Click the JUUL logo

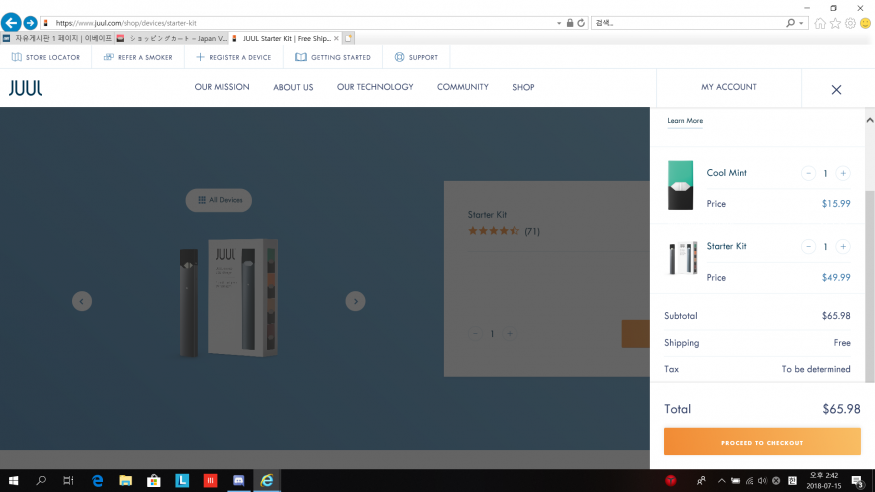[x=26, y=88]
